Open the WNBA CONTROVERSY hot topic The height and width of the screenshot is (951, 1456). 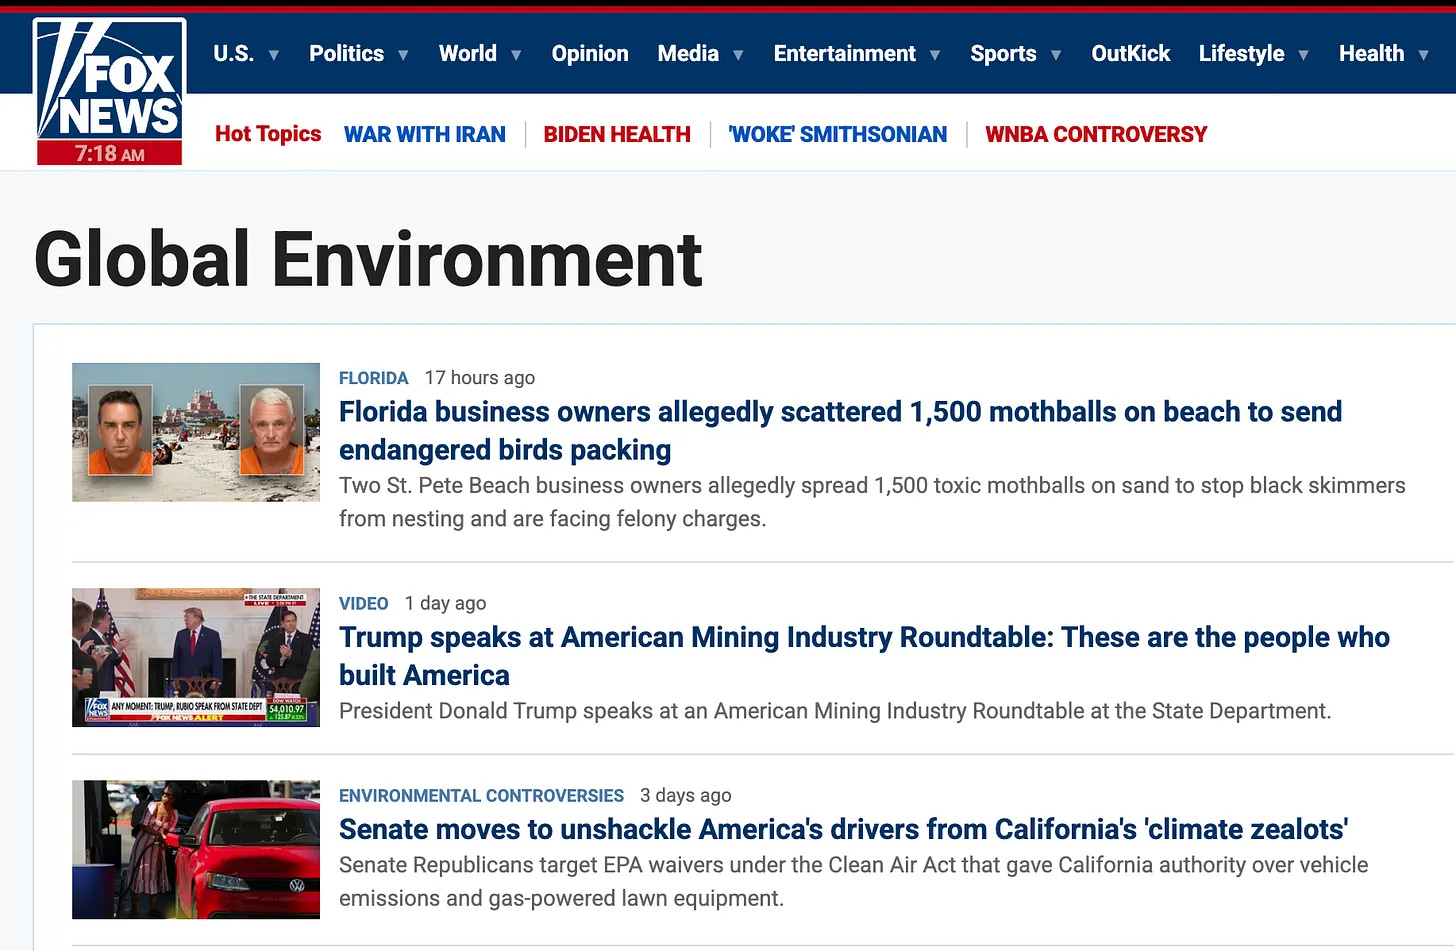[1096, 134]
